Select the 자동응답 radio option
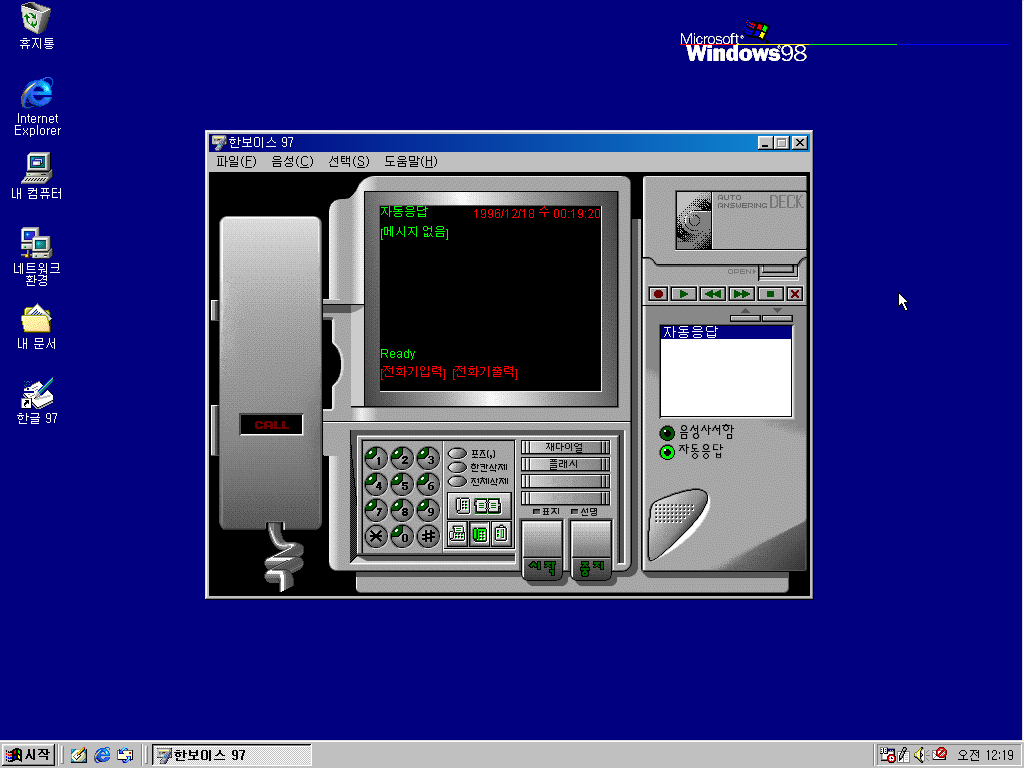 (667, 452)
